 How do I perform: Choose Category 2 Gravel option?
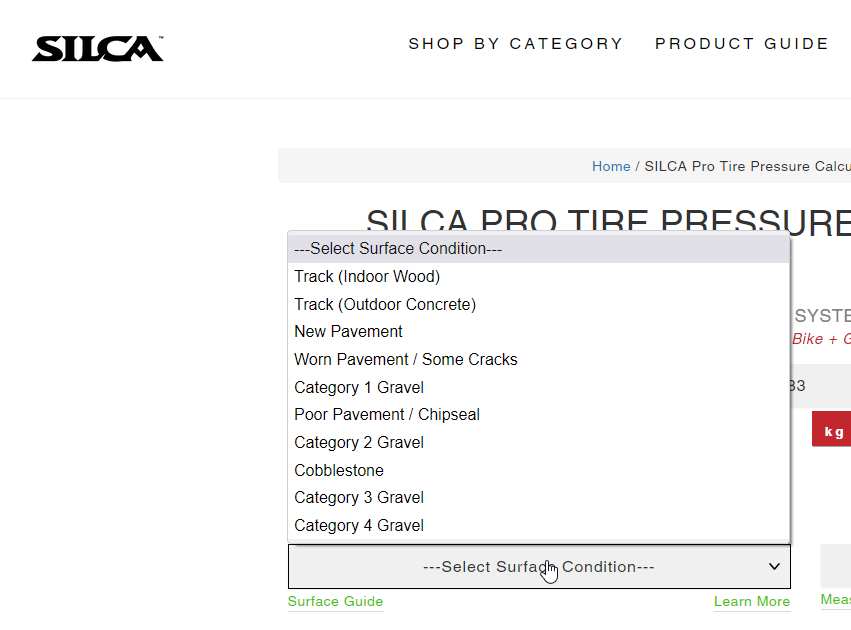[x=359, y=443]
